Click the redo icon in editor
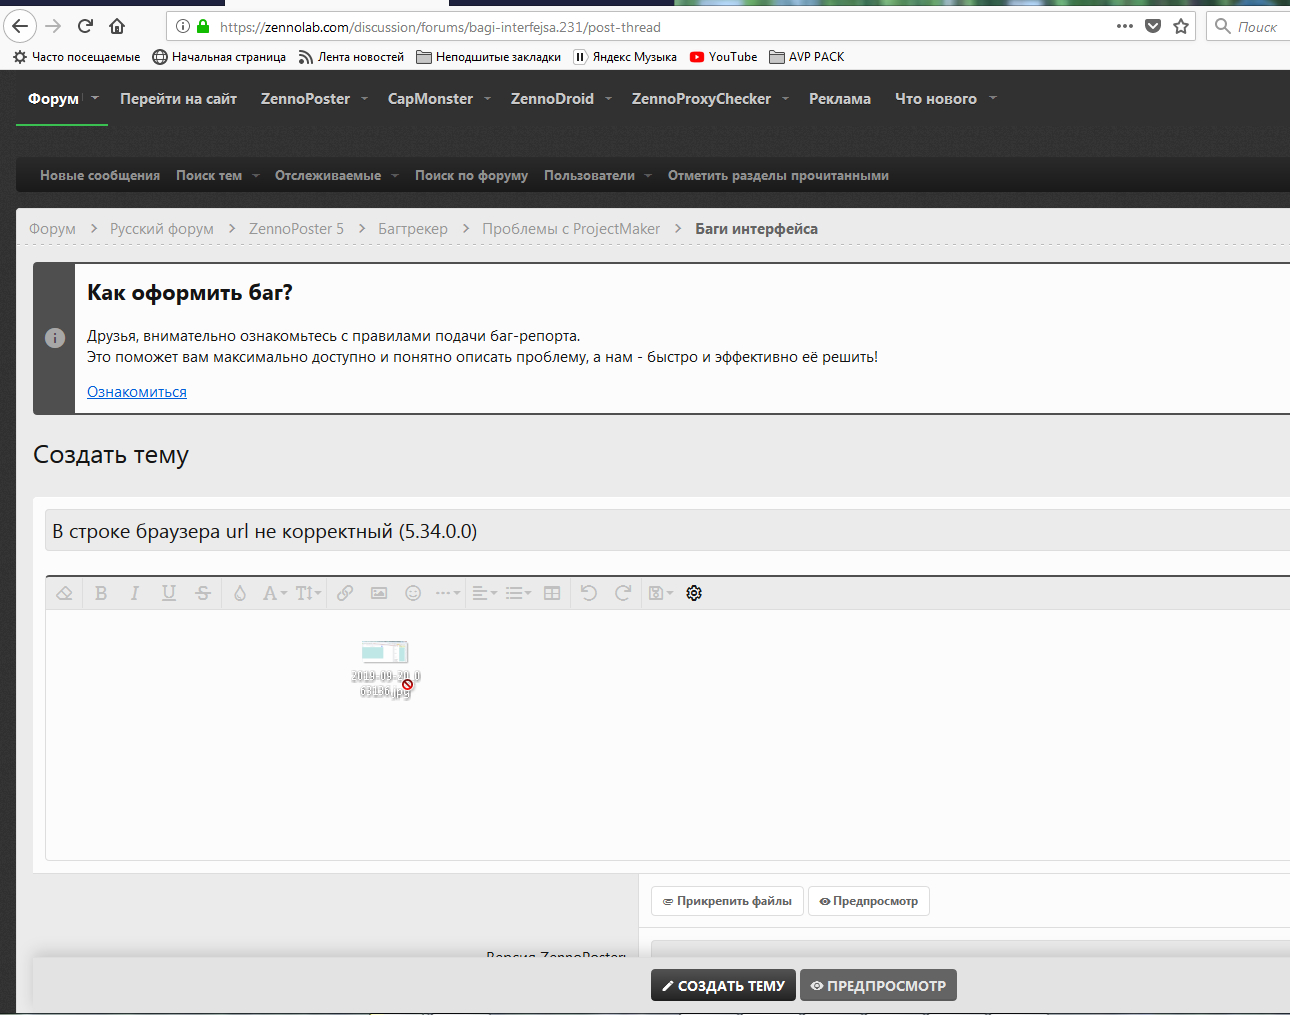The height and width of the screenshot is (1015, 1290). (623, 593)
